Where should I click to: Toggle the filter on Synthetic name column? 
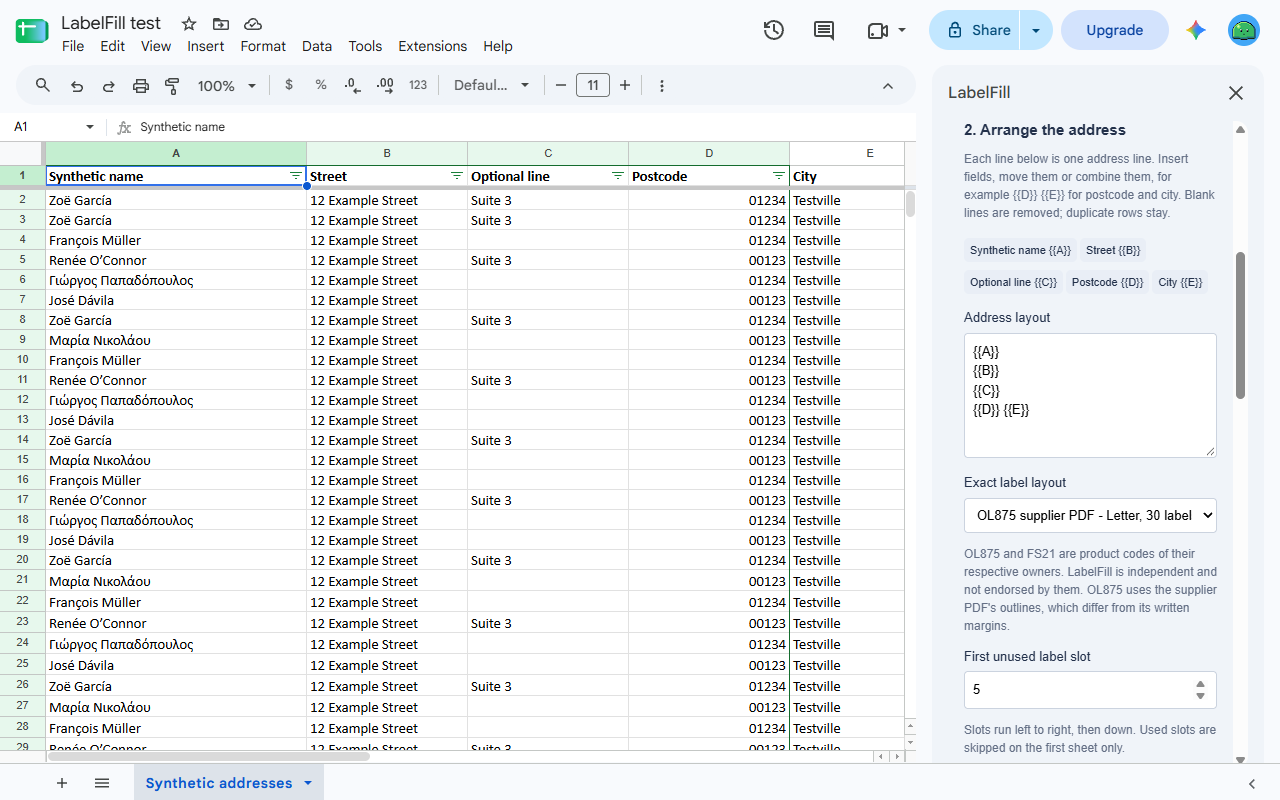click(x=296, y=175)
